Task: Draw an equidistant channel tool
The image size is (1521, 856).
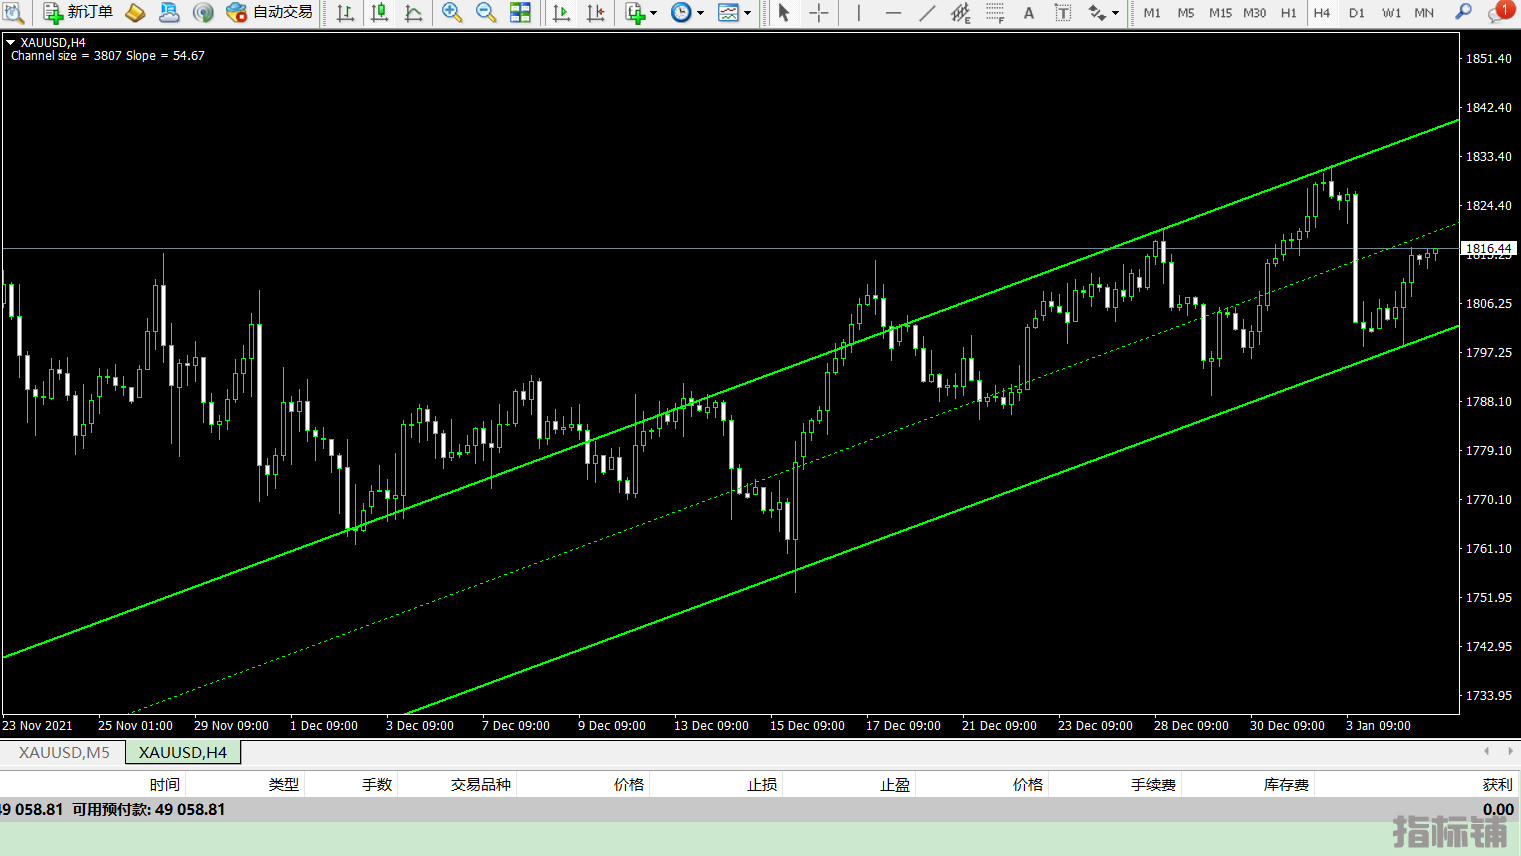Action: click(960, 12)
